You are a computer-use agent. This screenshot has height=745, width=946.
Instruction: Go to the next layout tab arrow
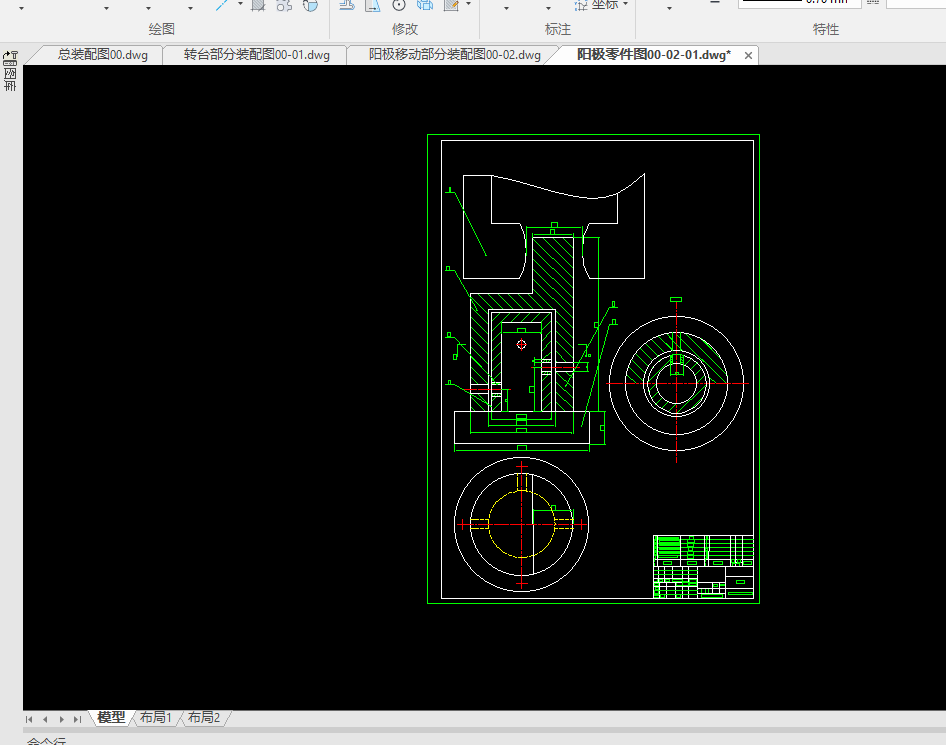62,719
